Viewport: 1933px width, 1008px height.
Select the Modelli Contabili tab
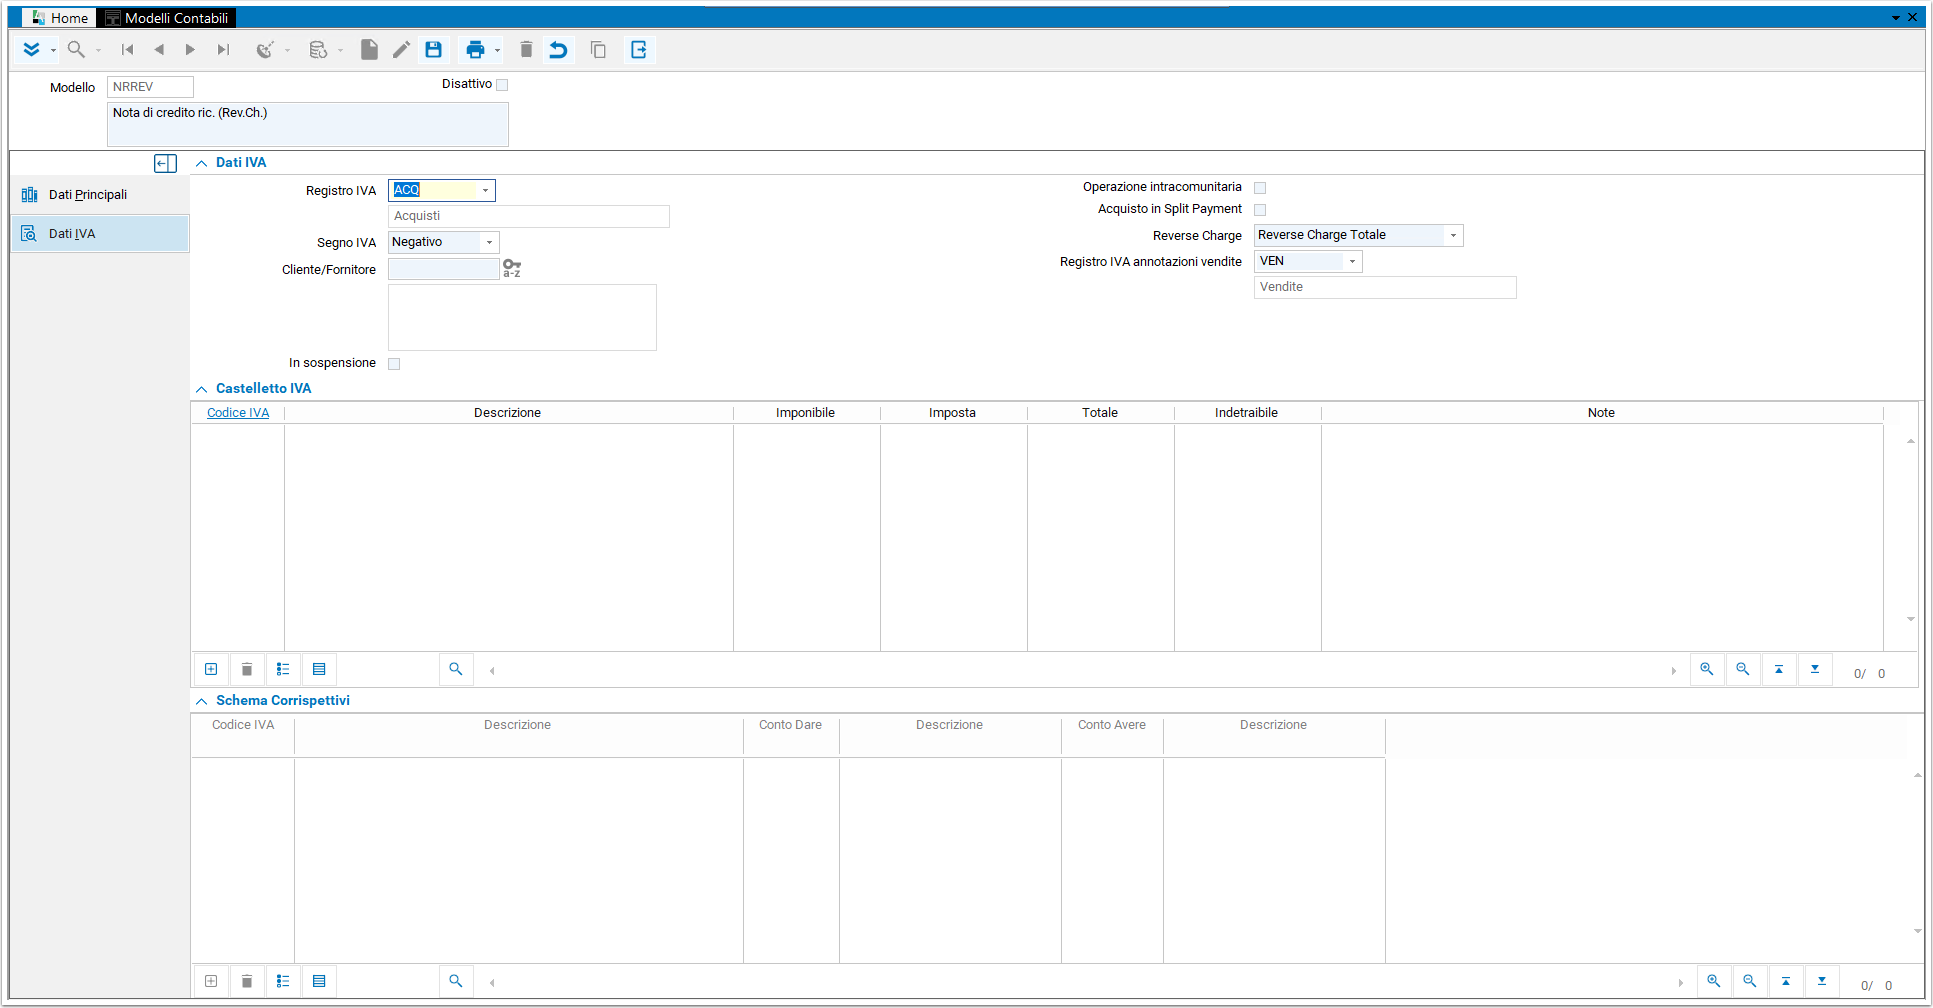pos(166,18)
